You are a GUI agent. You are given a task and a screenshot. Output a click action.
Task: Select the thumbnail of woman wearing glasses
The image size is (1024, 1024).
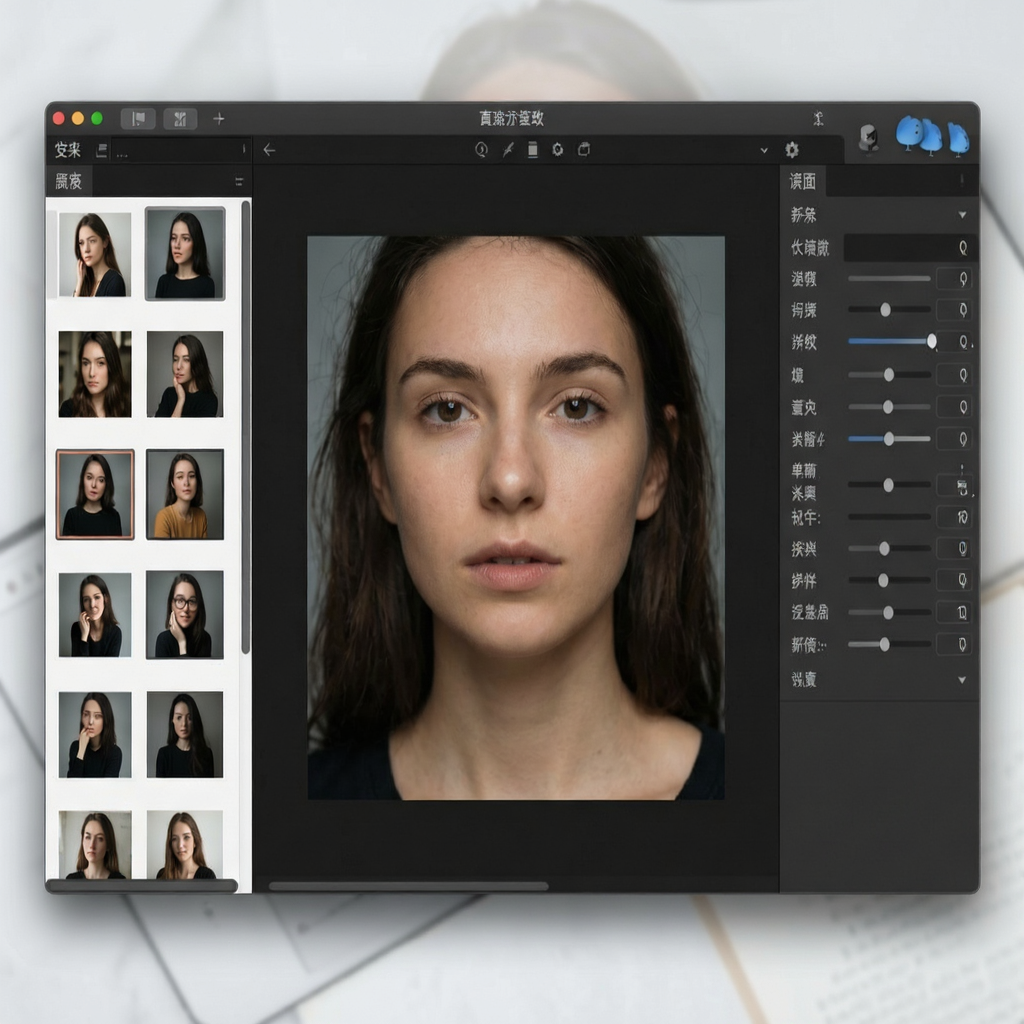pos(185,615)
